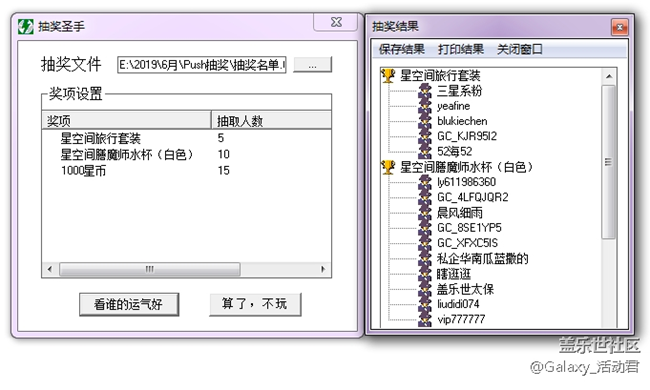Click the count 15 cell
The width and height of the screenshot is (650, 390).
[223, 171]
